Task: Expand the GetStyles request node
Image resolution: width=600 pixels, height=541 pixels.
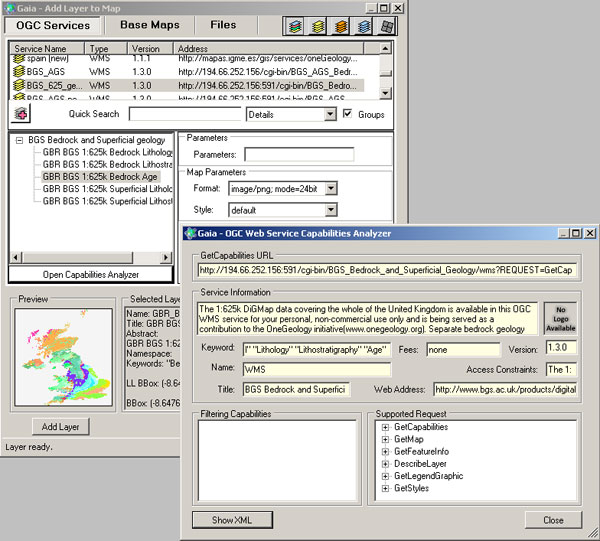Action: pyautogui.click(x=386, y=488)
